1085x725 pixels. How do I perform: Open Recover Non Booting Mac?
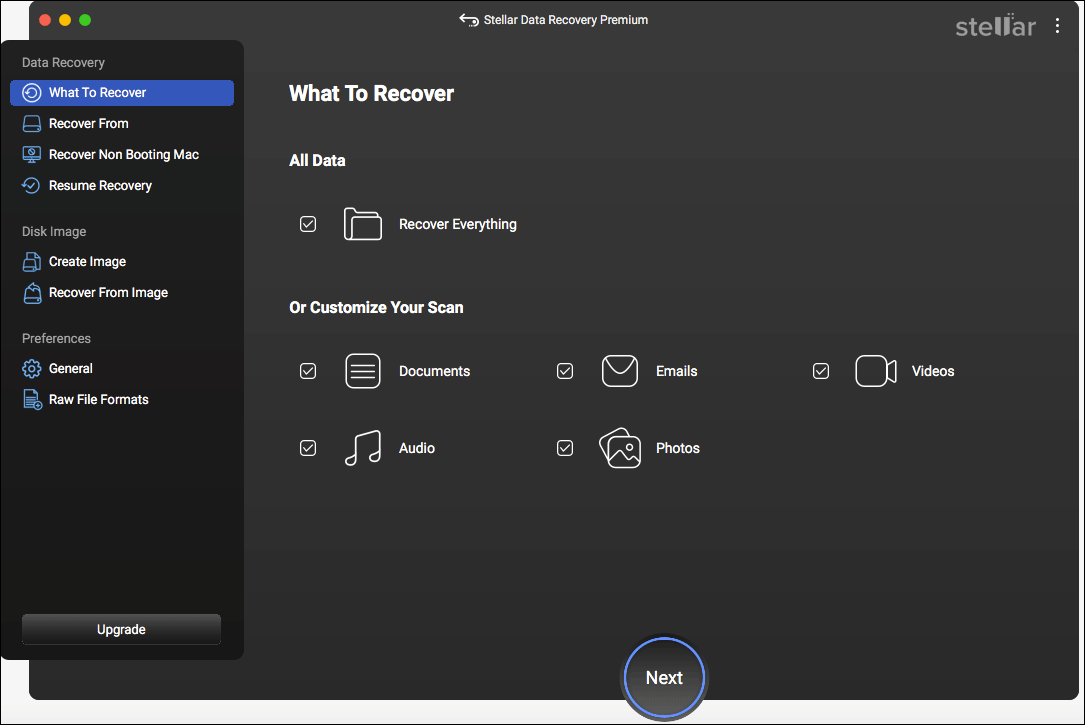[x=123, y=154]
